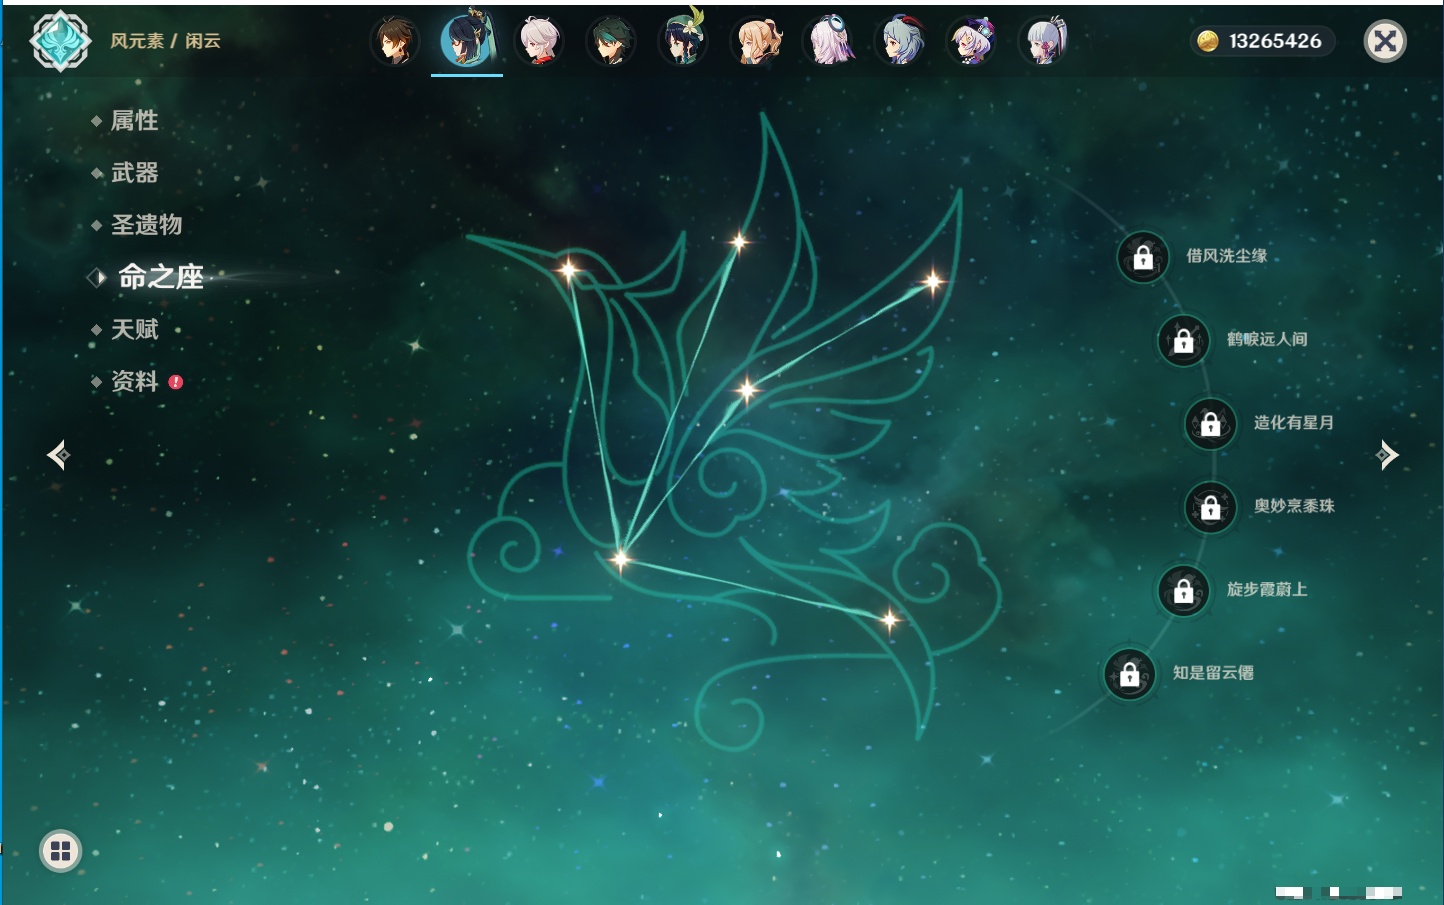Open constellation label 知是留云僊
Viewport: 1444px width, 905px height.
[1213, 673]
